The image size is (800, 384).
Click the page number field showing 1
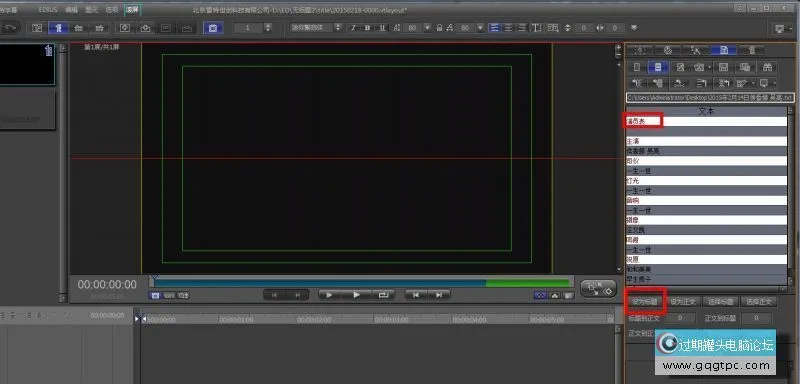pyautogui.click(x=248, y=28)
